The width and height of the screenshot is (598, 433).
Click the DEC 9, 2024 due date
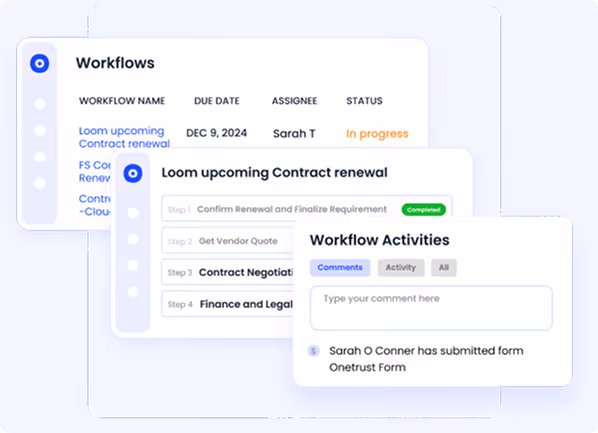[x=216, y=133]
